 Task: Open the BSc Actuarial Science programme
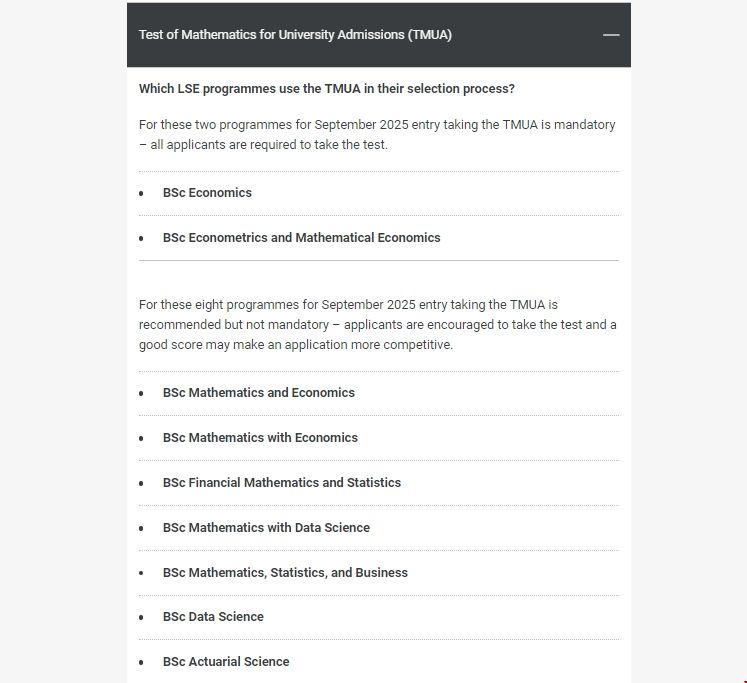(226, 662)
